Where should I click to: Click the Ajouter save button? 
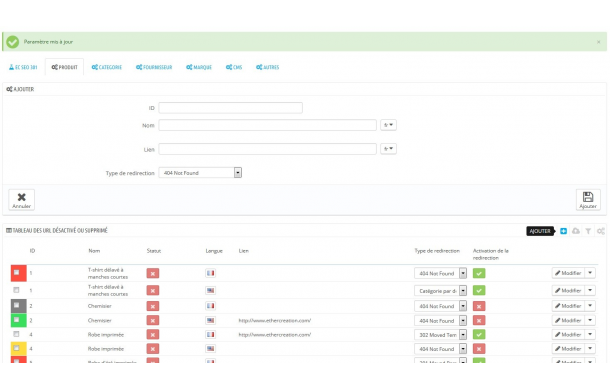(588, 200)
